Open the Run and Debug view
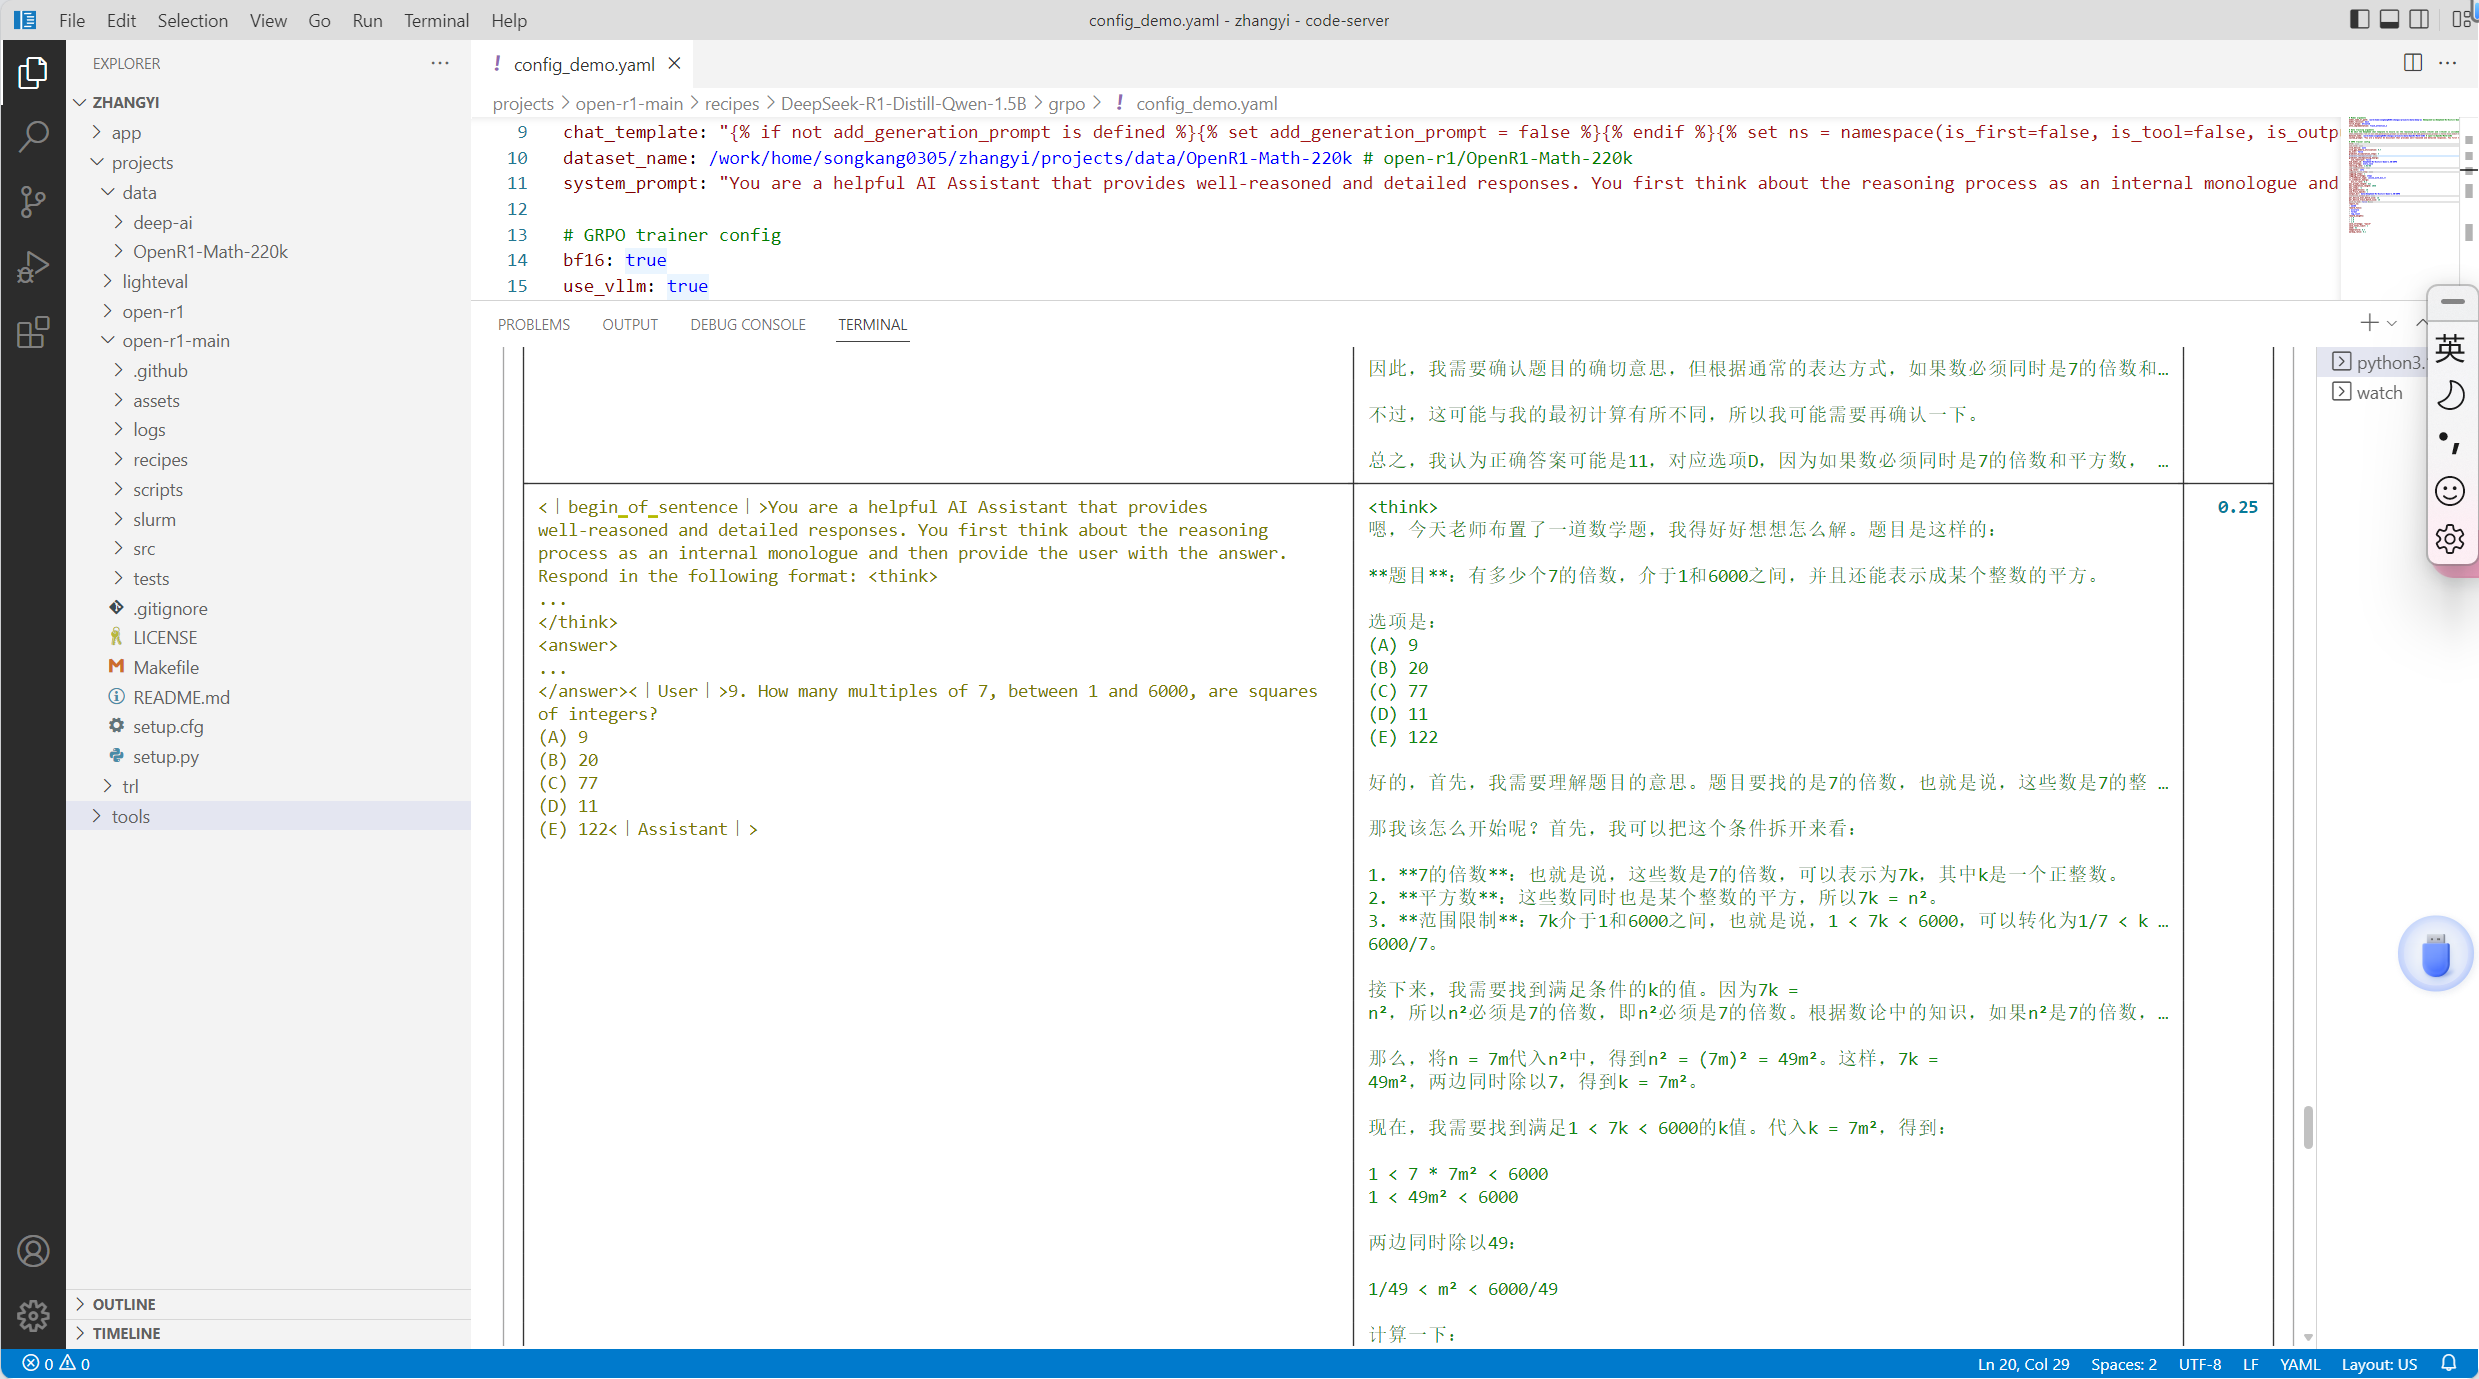 coord(33,267)
